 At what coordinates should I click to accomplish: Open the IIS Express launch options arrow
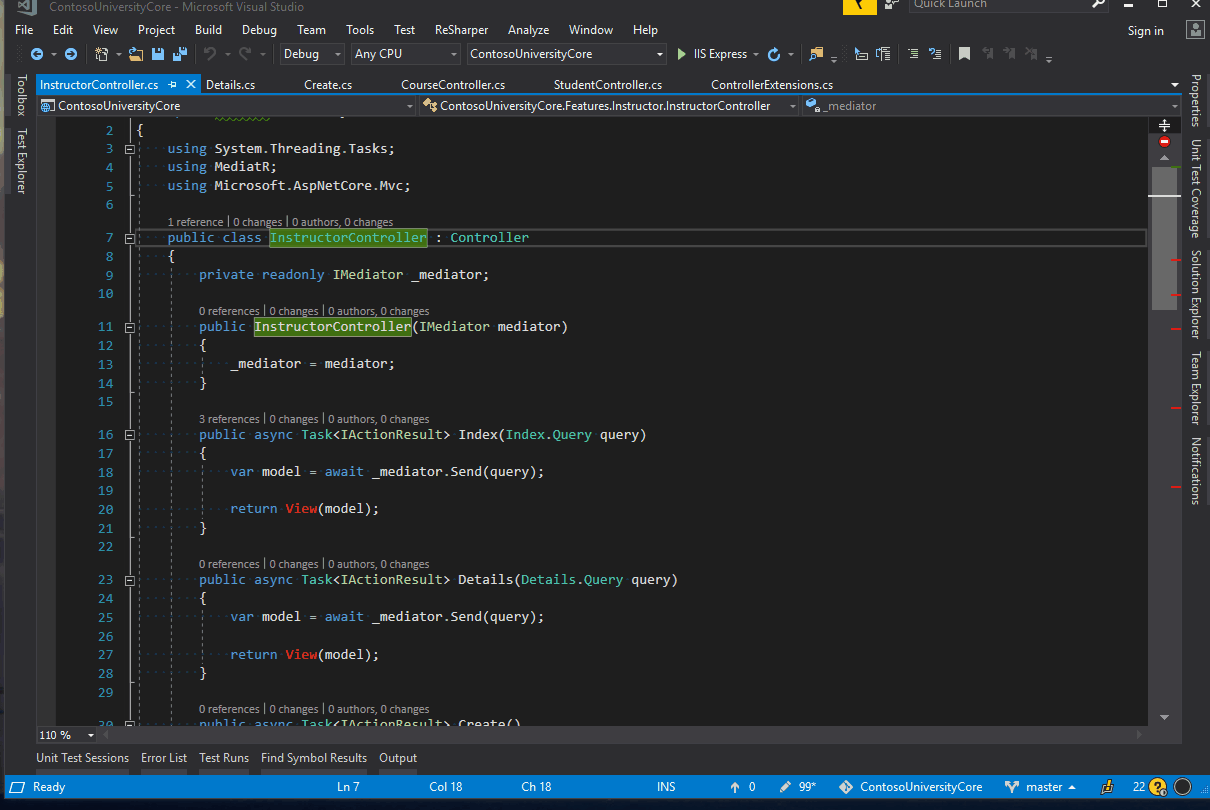click(755, 54)
